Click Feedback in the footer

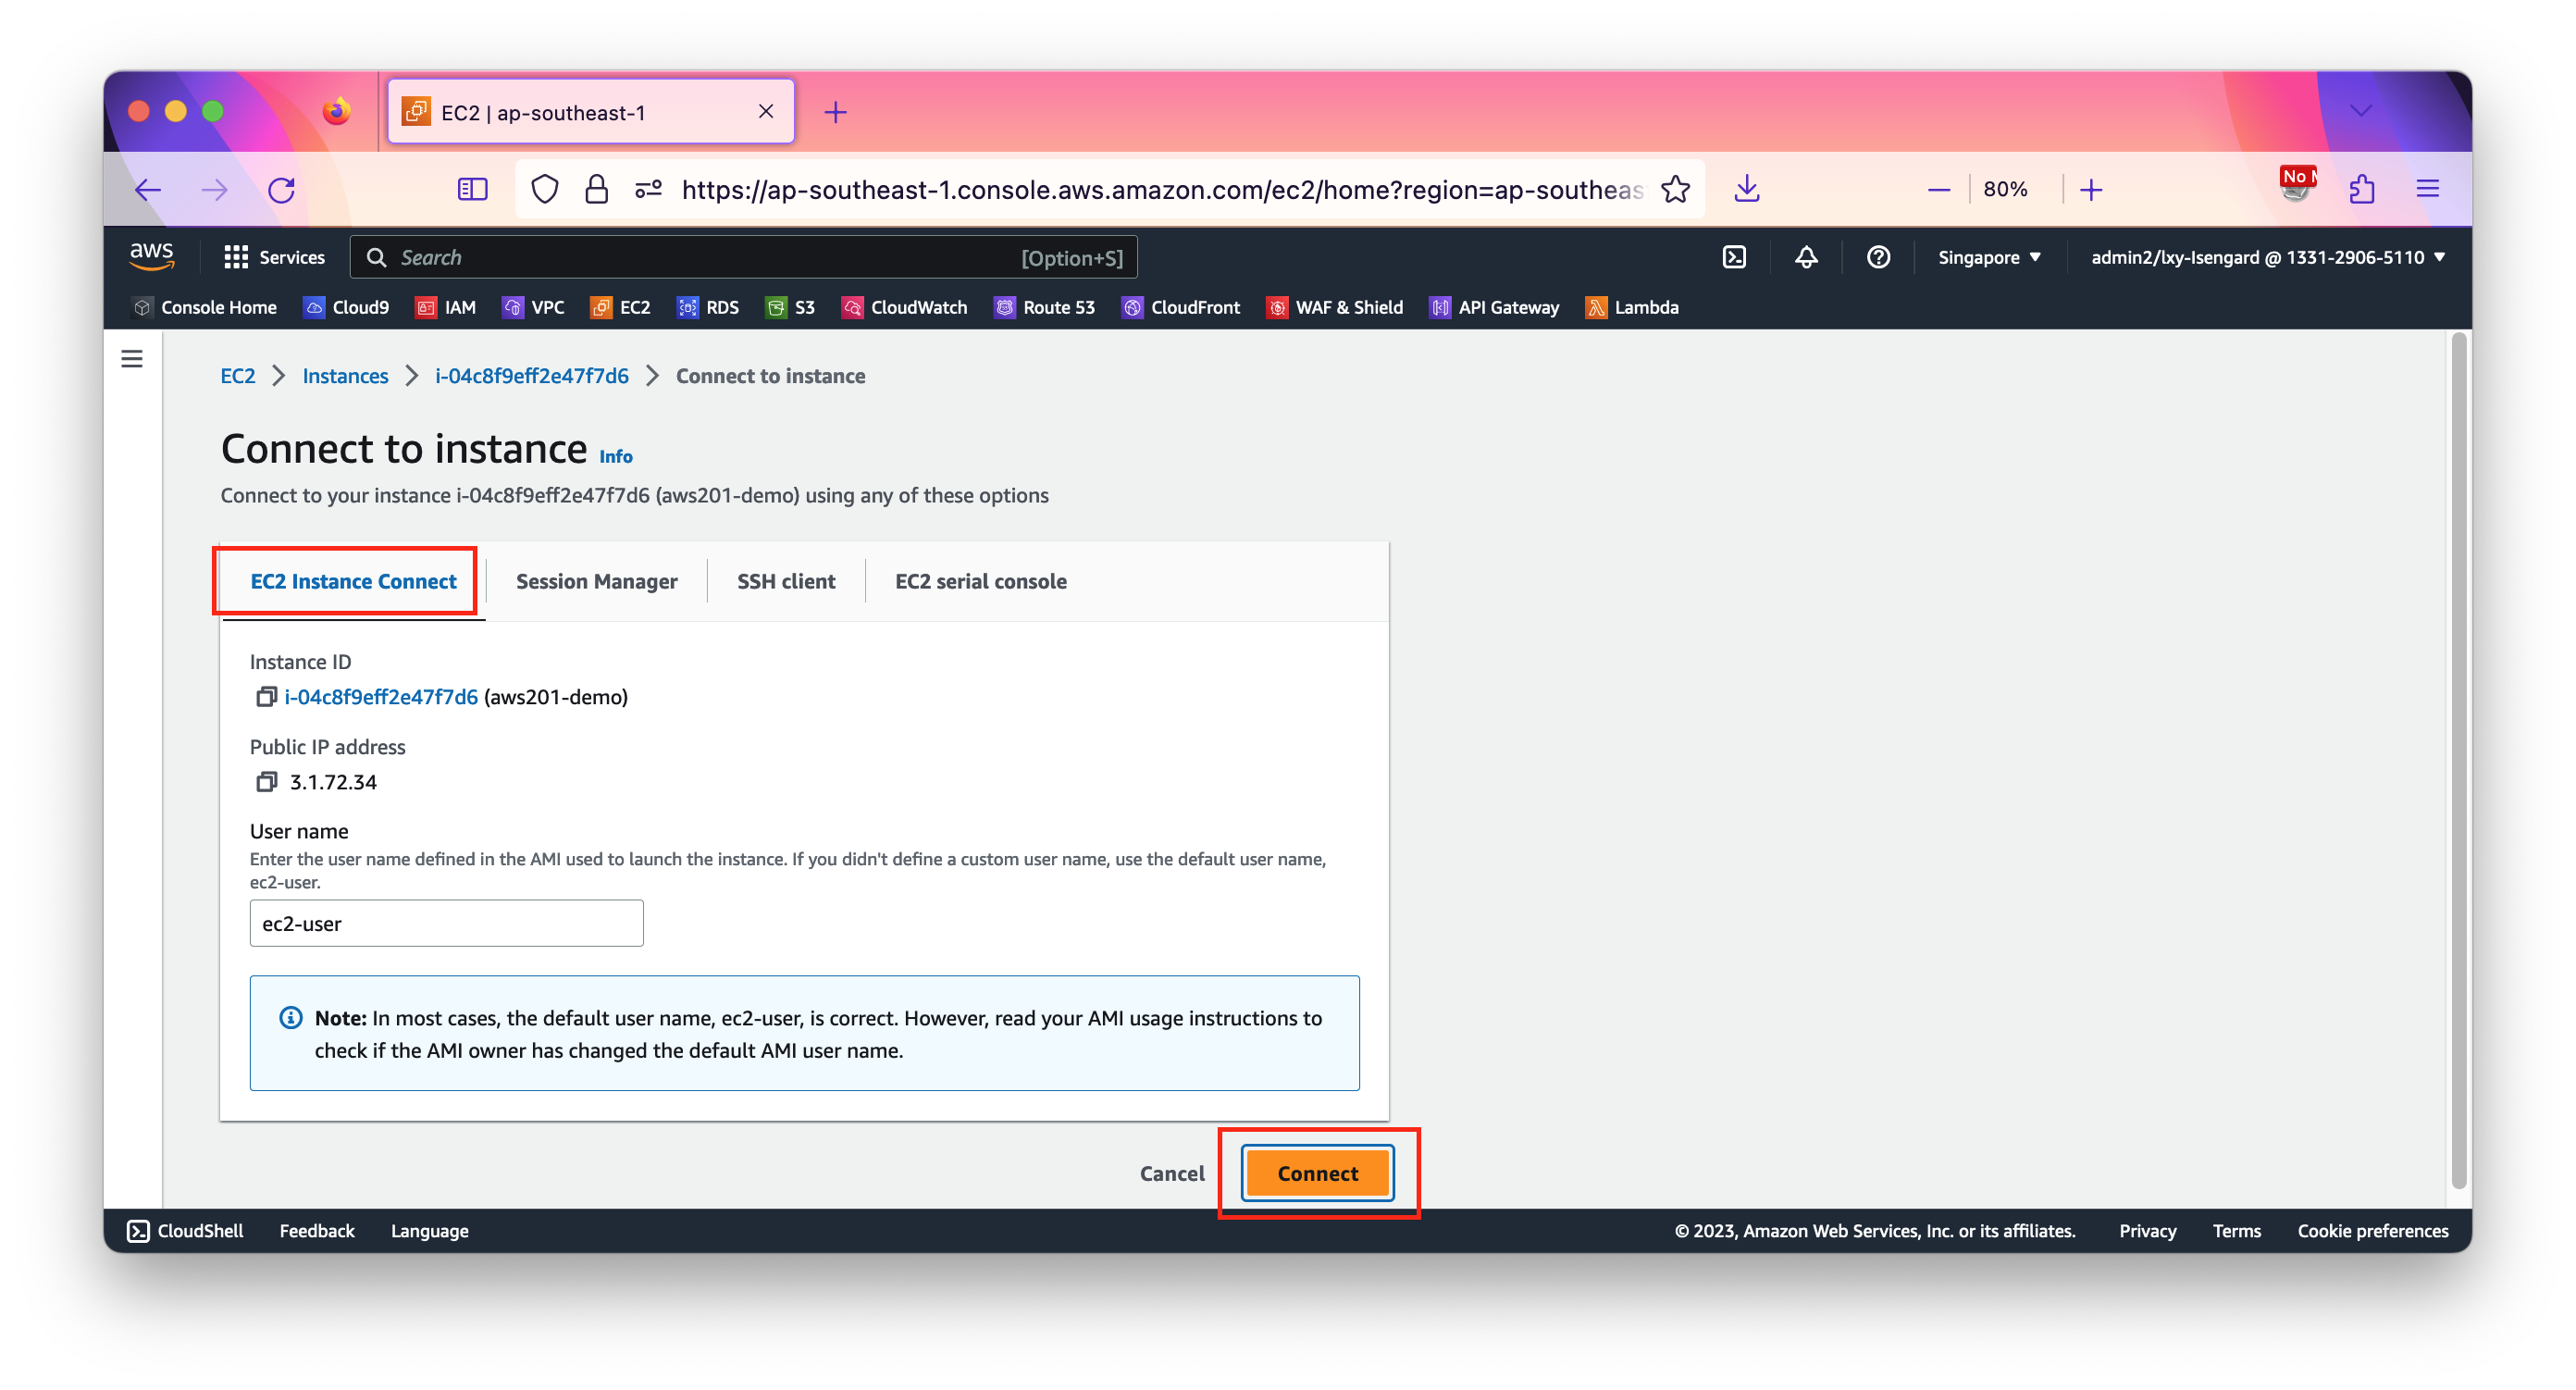point(317,1231)
